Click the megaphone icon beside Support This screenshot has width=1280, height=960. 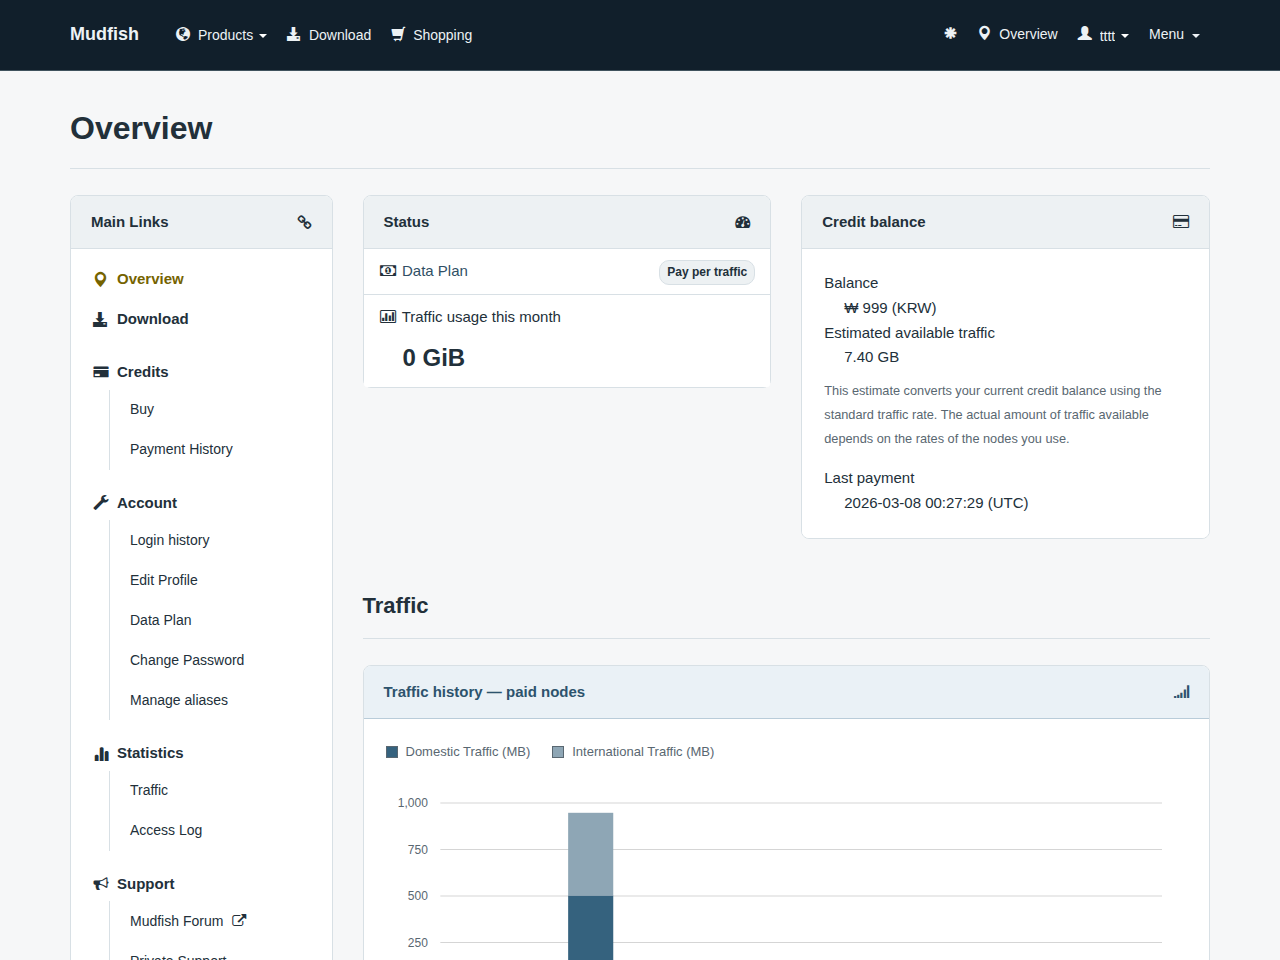(x=101, y=884)
